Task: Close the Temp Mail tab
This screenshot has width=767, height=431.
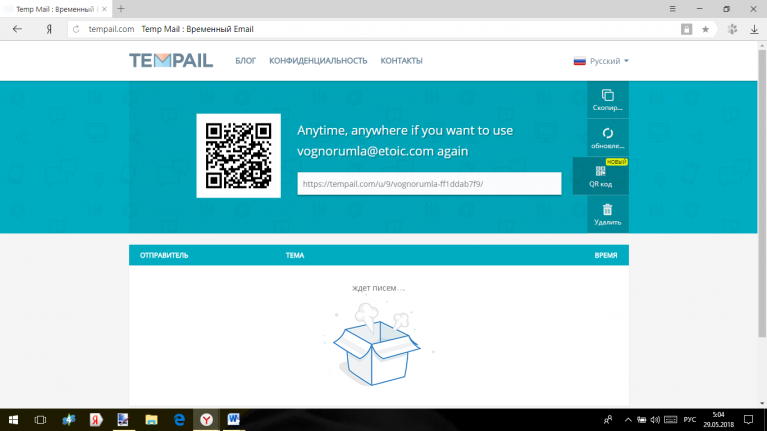Action: click(104, 9)
